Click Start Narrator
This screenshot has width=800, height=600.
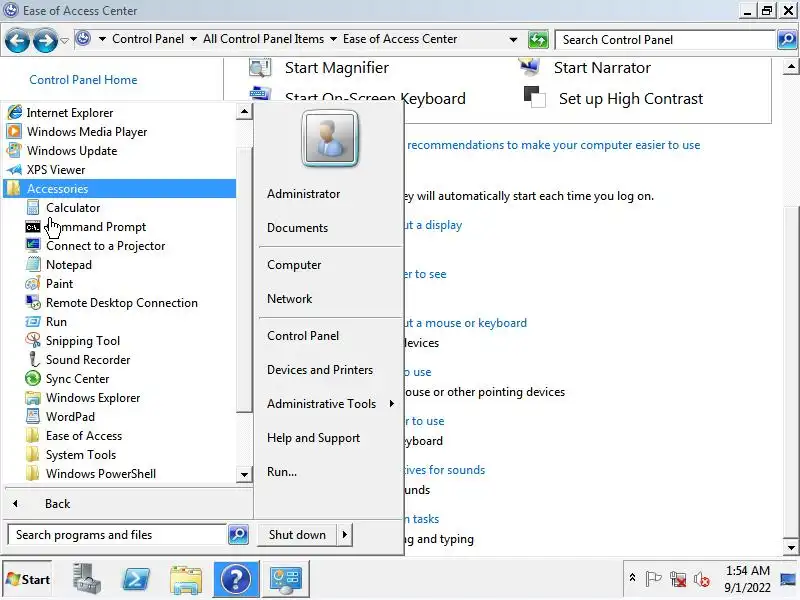(x=602, y=68)
